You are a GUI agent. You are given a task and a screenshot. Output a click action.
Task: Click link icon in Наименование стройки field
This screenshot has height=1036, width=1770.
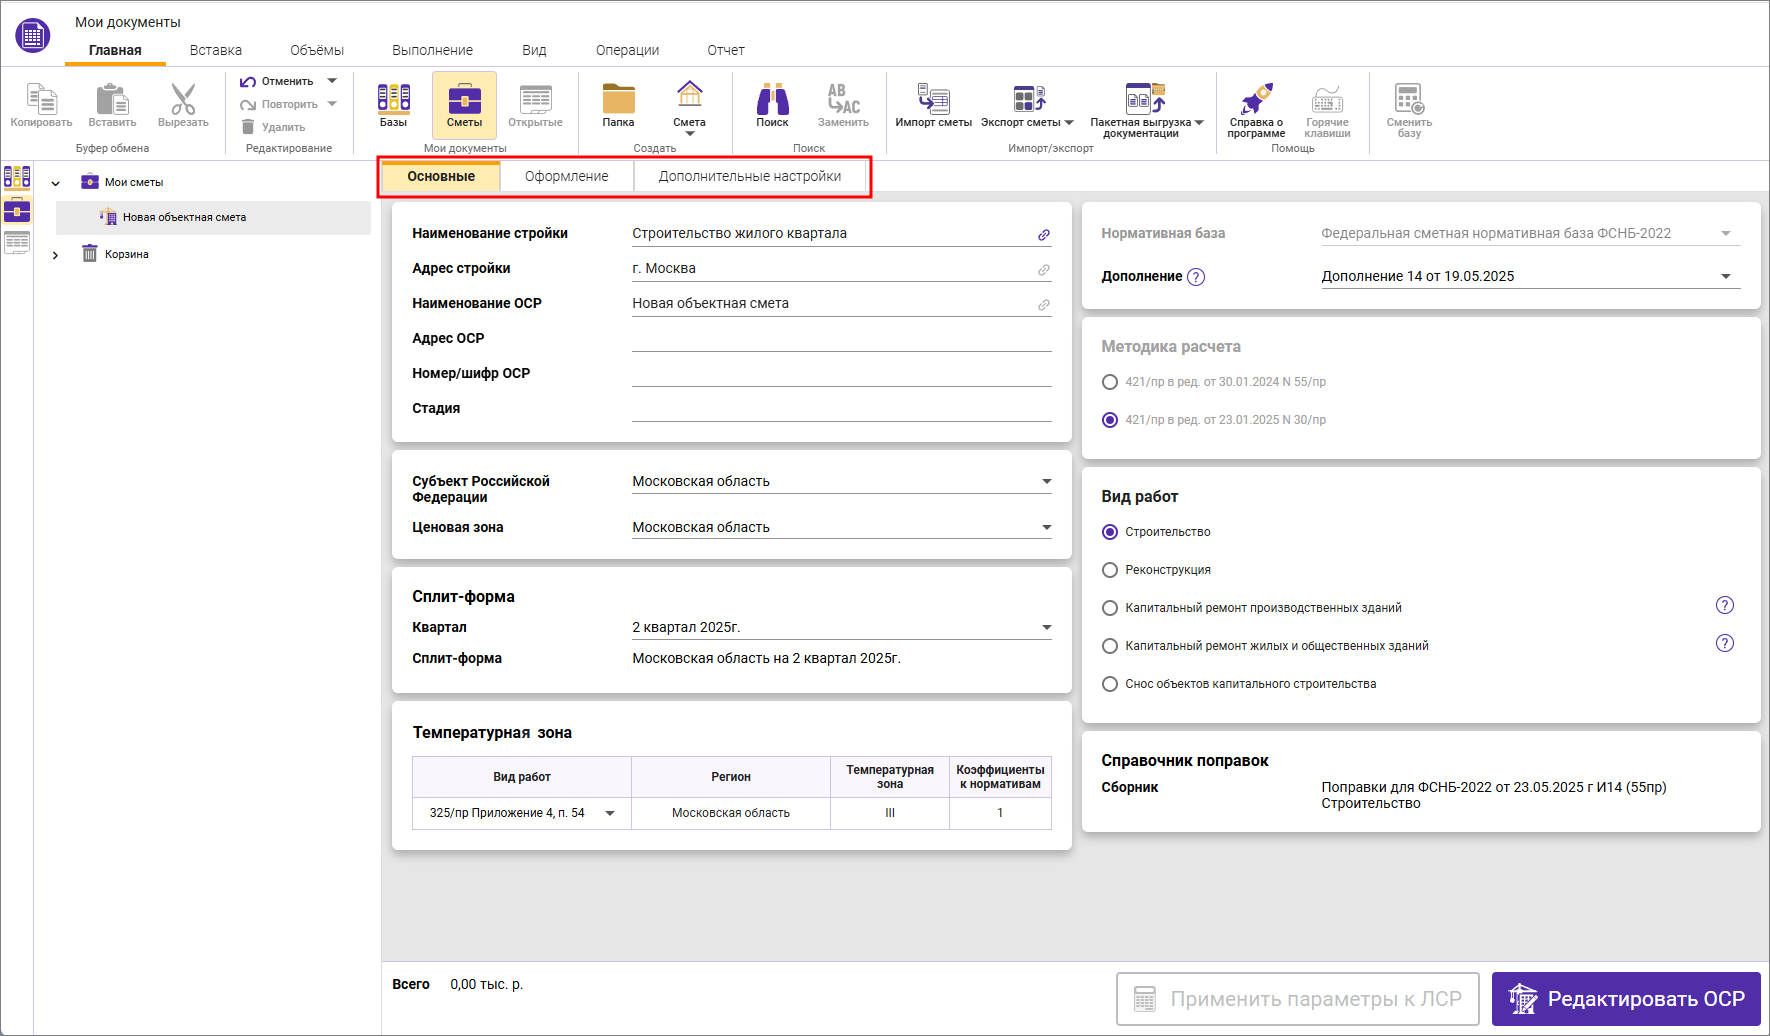click(x=1043, y=235)
